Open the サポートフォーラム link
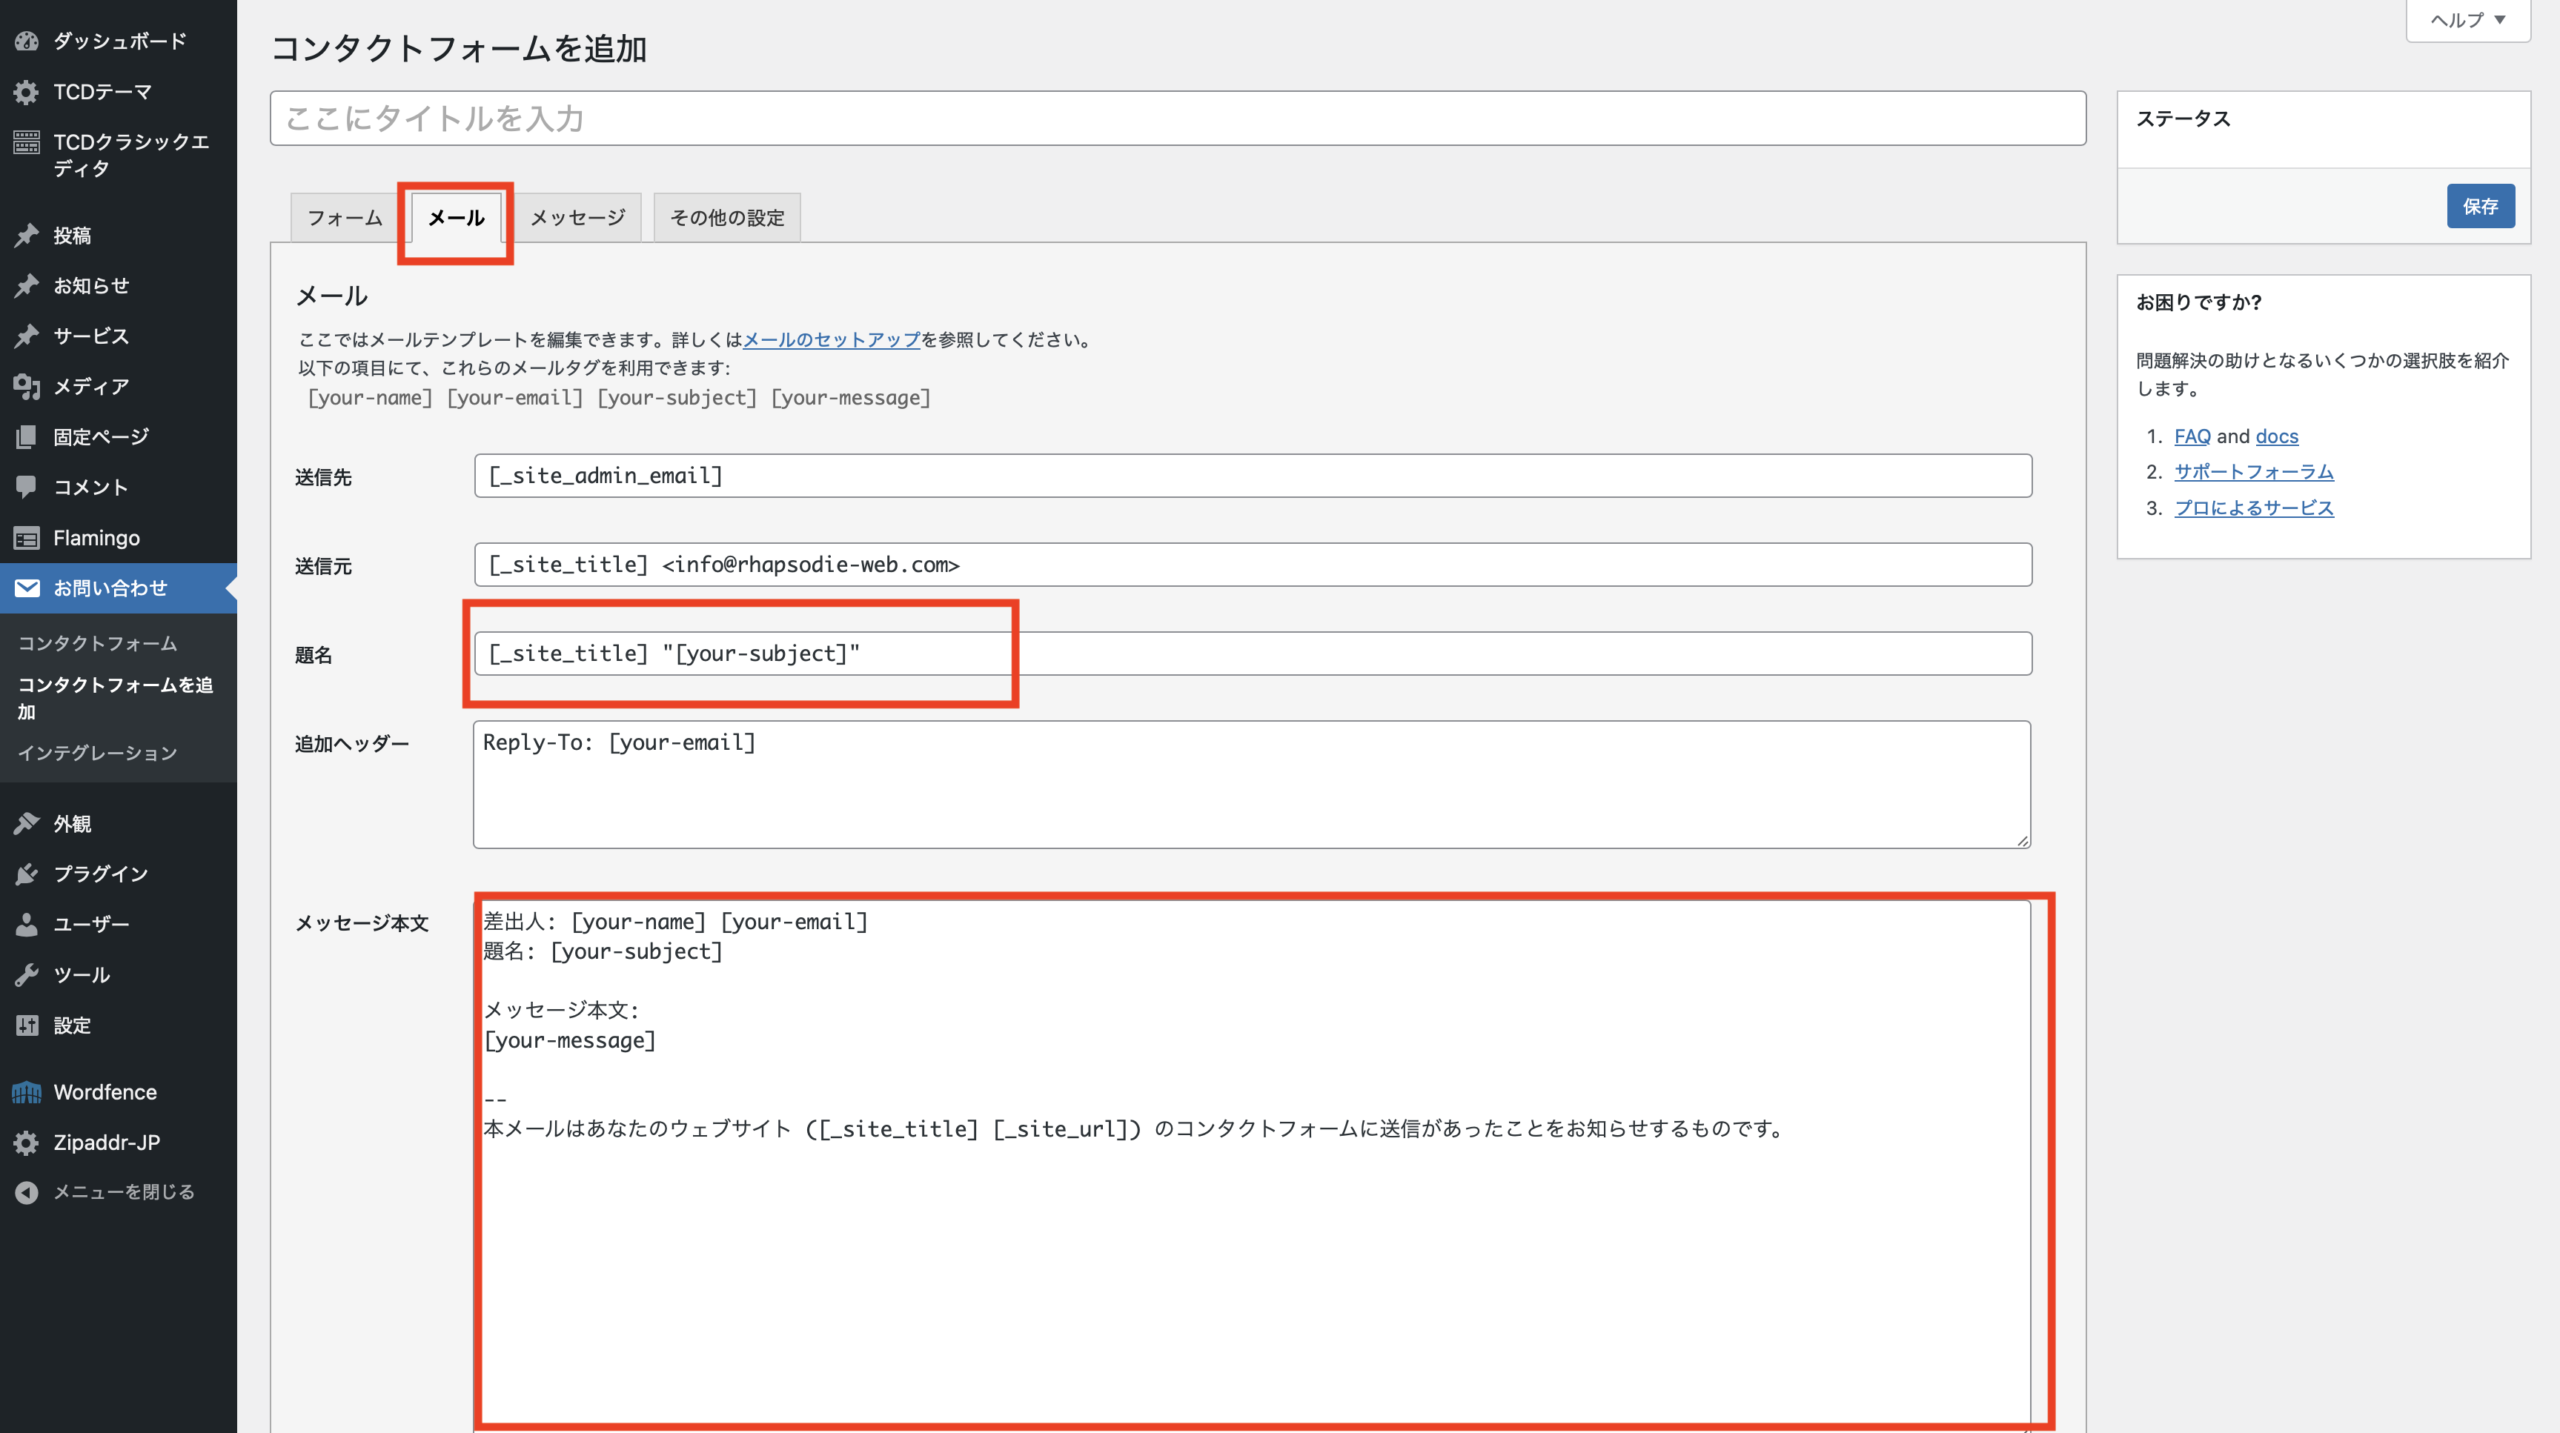 2253,472
